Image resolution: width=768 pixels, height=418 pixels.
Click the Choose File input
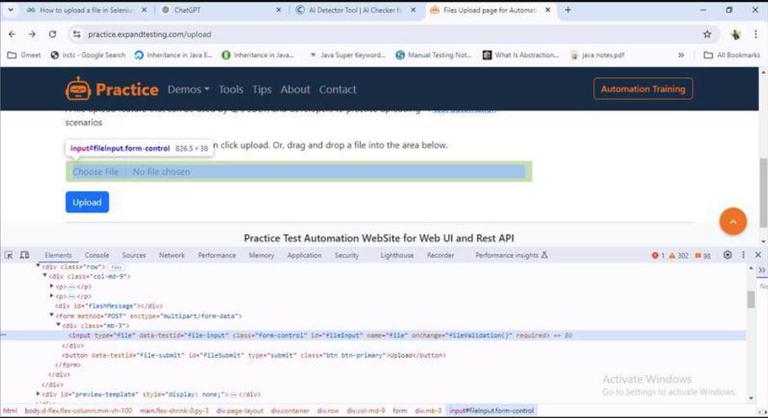[x=299, y=172]
